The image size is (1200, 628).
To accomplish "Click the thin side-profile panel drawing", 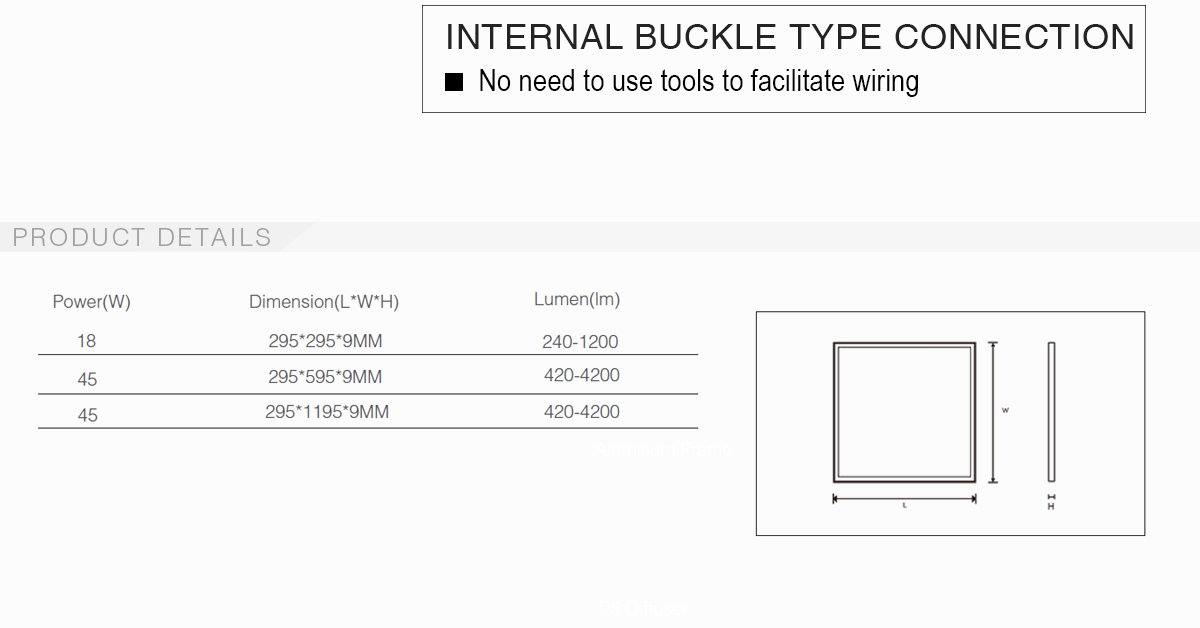I will [1051, 412].
